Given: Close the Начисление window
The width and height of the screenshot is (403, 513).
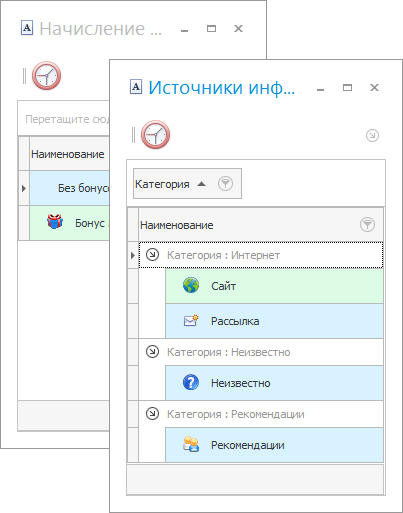Looking at the screenshot, I should [238, 28].
